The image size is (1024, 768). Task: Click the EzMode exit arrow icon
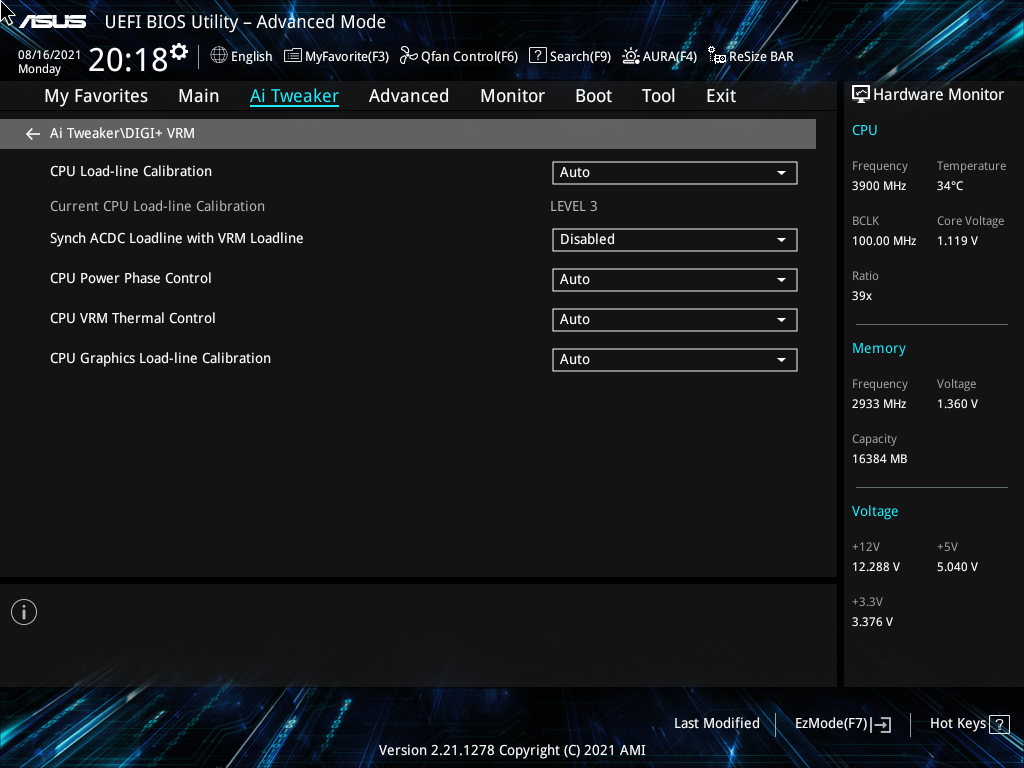click(881, 724)
